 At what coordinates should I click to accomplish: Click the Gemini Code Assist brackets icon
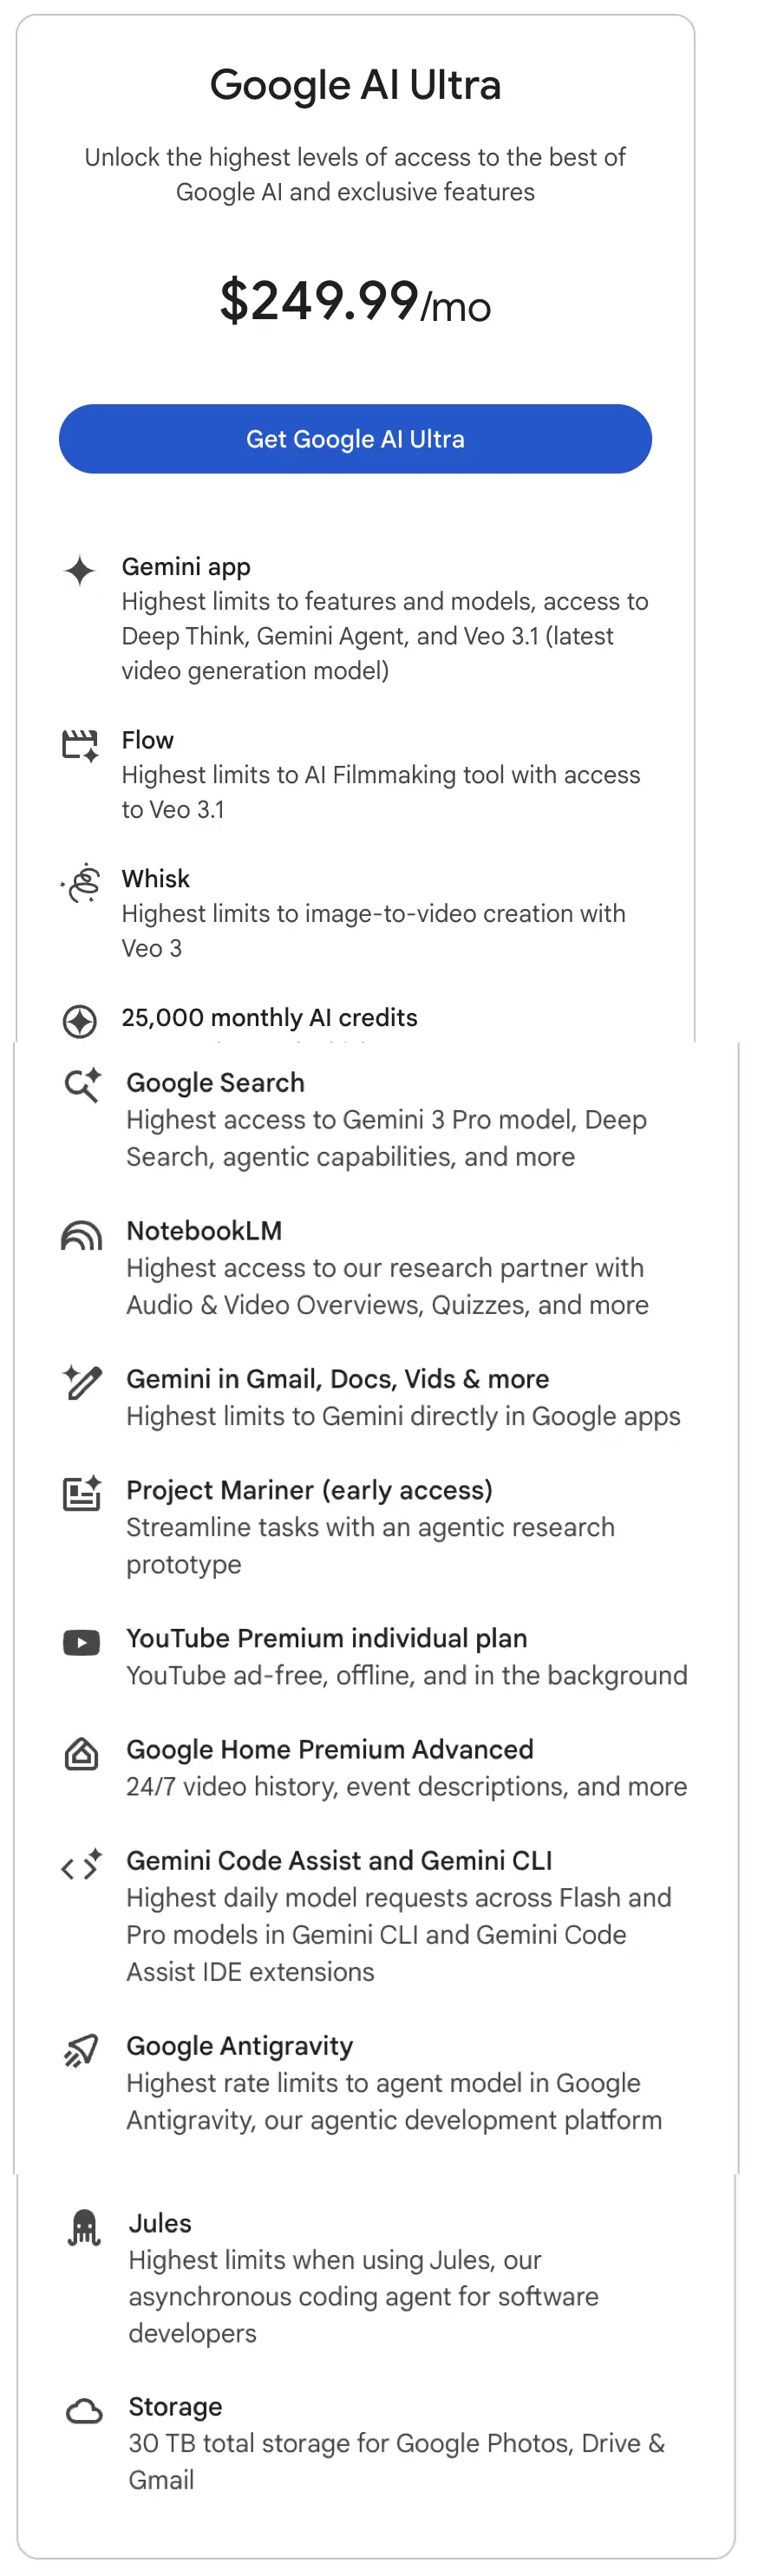[82, 1864]
